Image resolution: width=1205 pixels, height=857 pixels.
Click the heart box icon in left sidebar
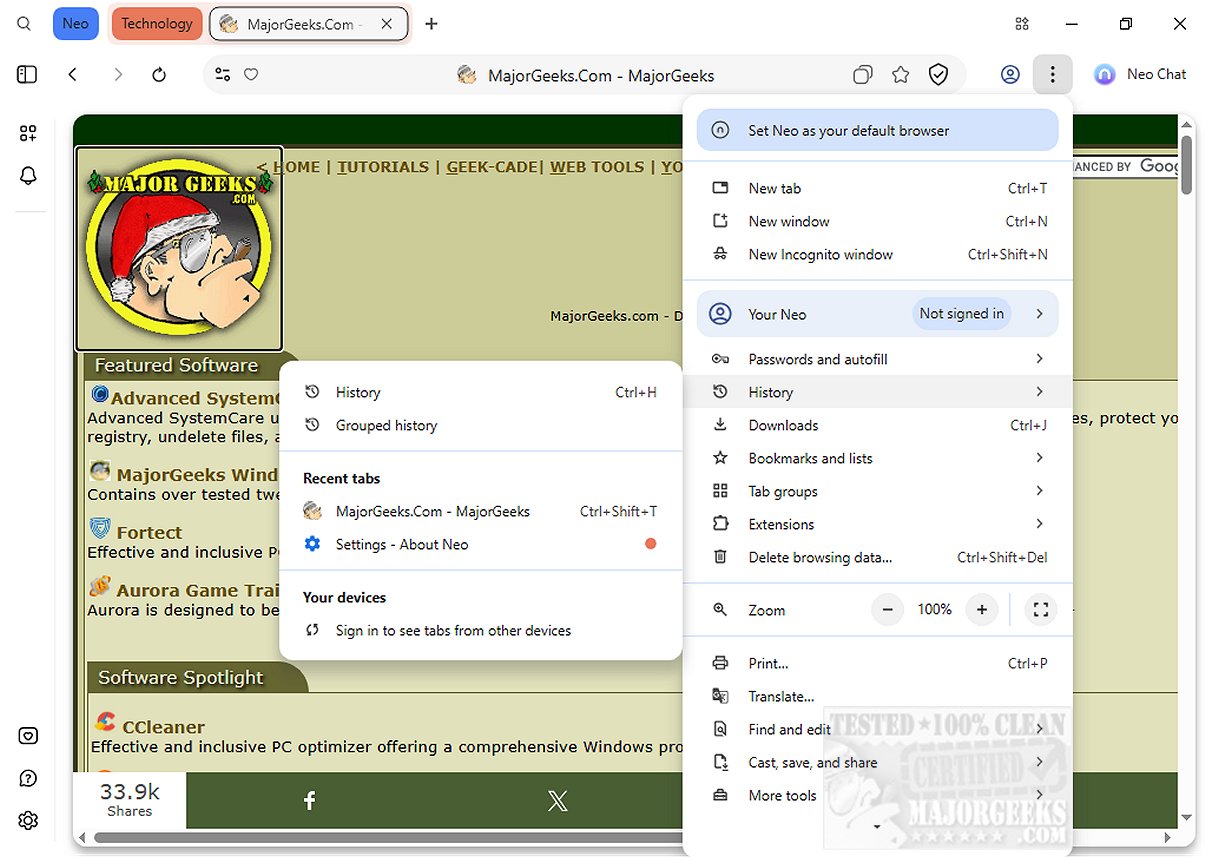click(x=28, y=737)
